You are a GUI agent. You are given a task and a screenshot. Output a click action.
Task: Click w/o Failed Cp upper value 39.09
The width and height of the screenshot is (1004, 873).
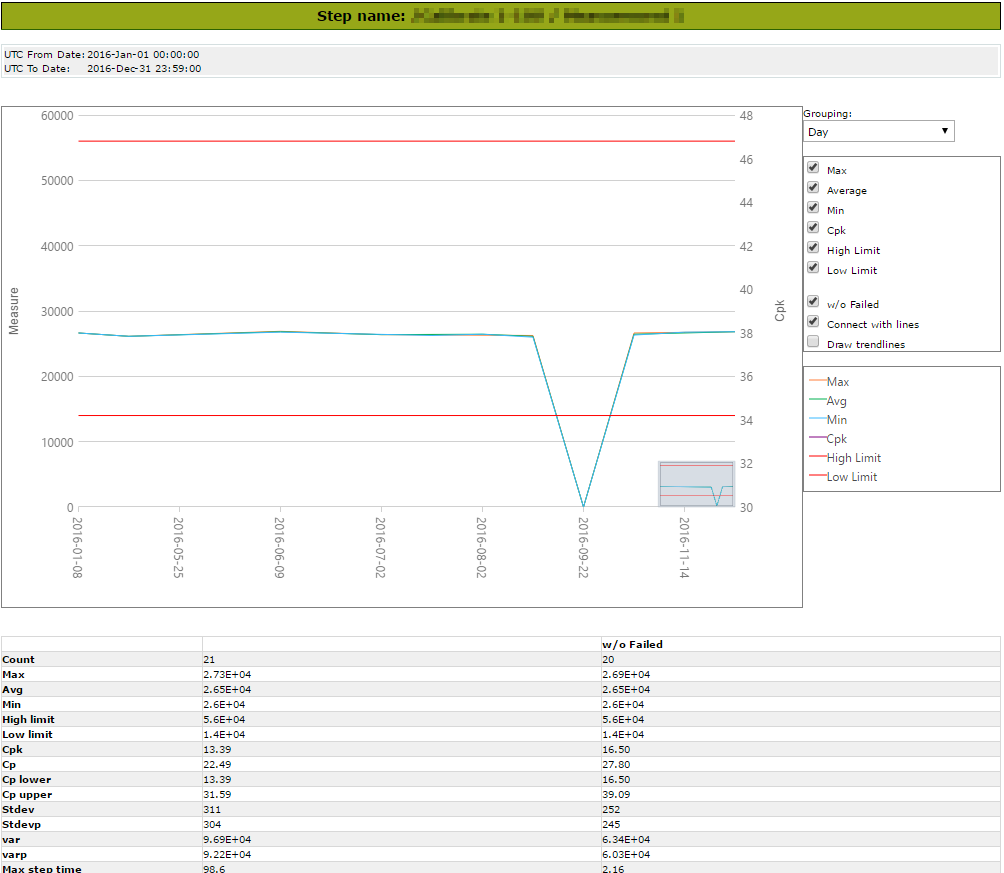tap(616, 795)
